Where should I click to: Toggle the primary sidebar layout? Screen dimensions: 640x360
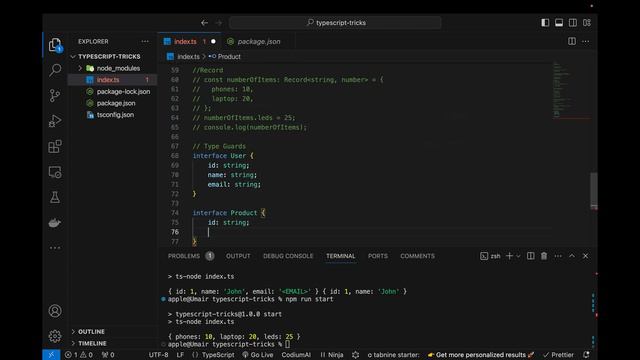(x=545, y=23)
